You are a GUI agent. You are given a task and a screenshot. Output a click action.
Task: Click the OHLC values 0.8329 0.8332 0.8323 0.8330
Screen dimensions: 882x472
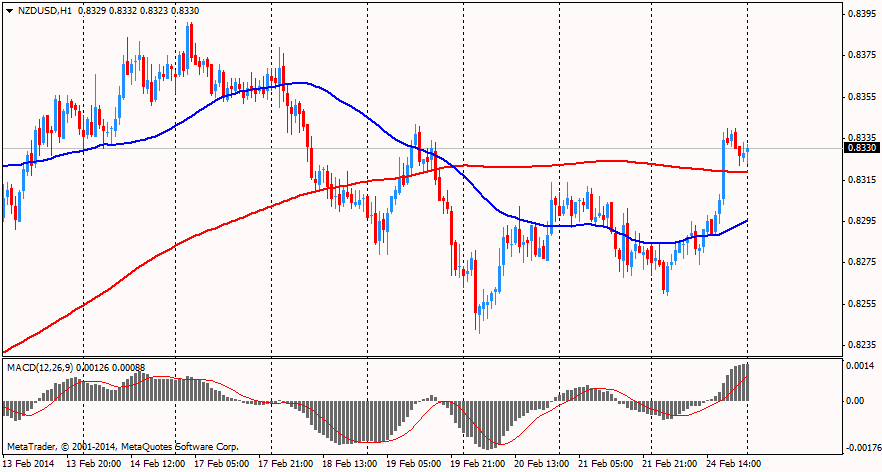point(140,11)
